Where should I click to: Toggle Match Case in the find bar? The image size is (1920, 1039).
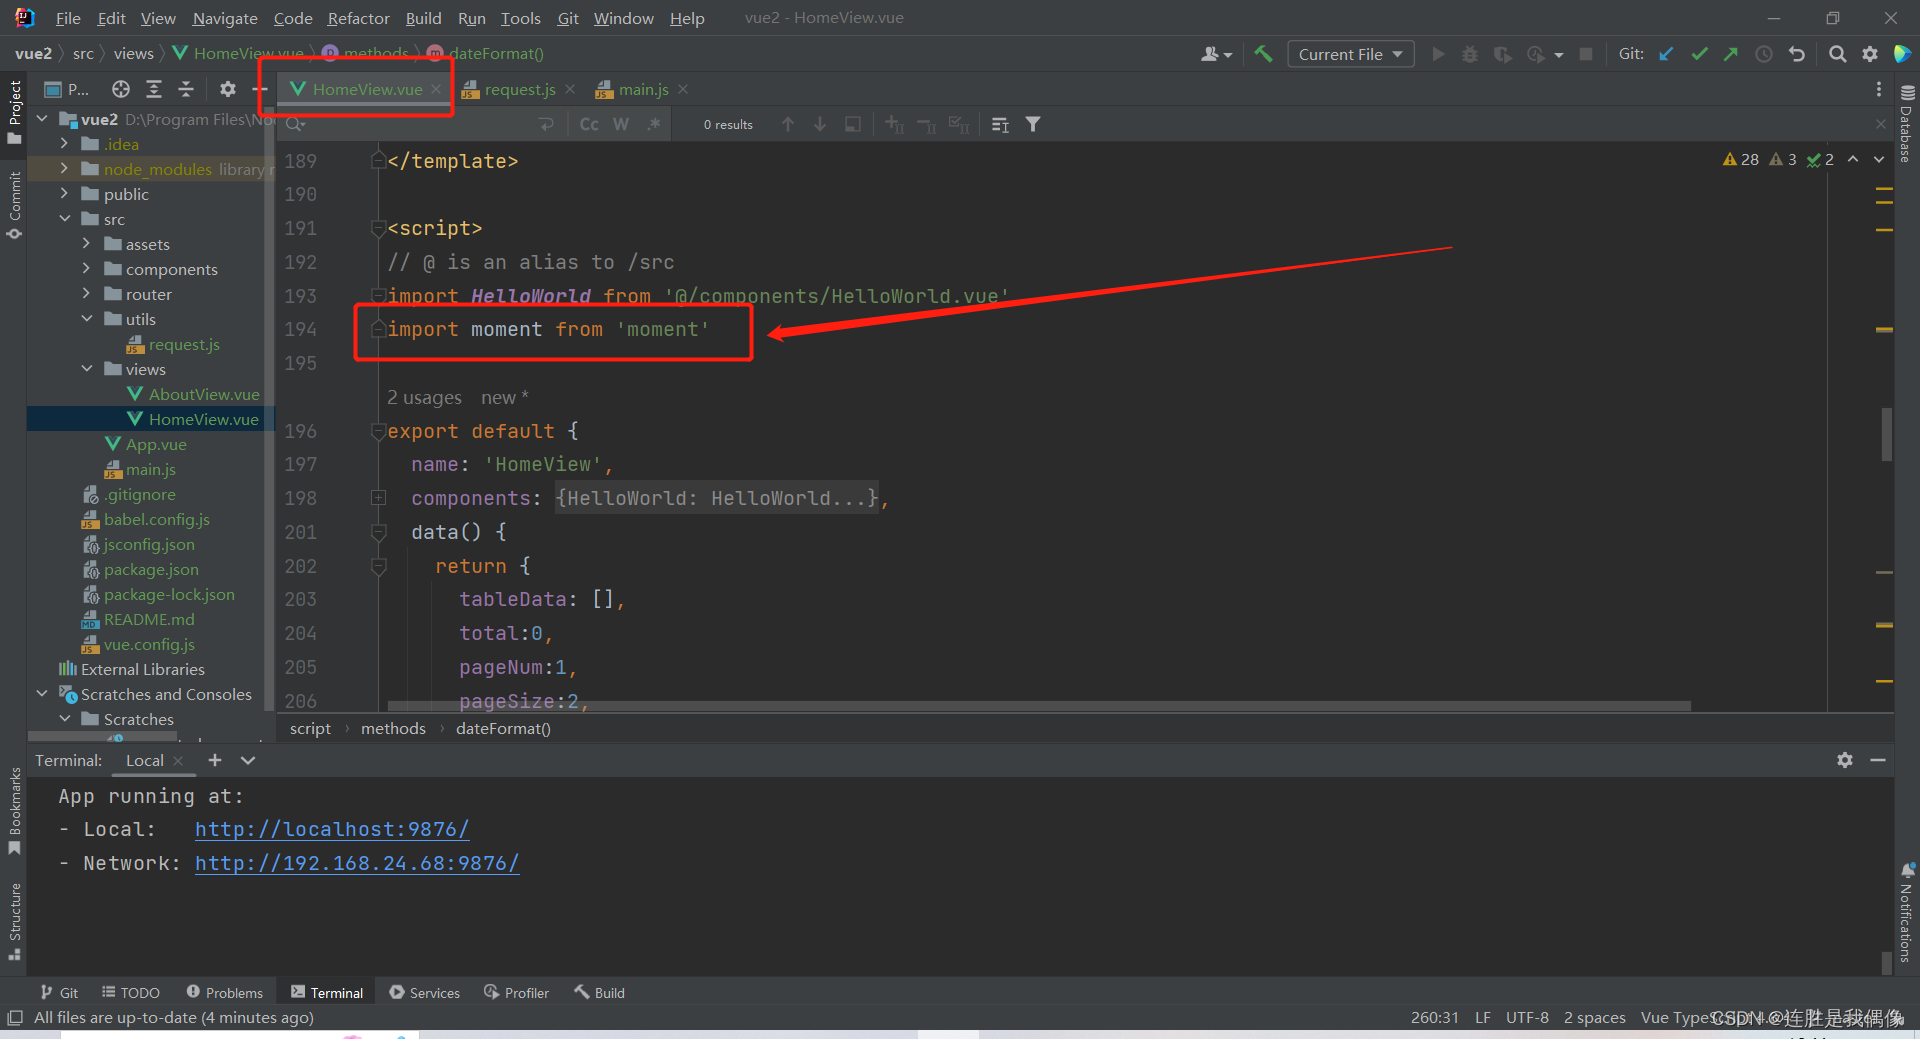[x=588, y=124]
